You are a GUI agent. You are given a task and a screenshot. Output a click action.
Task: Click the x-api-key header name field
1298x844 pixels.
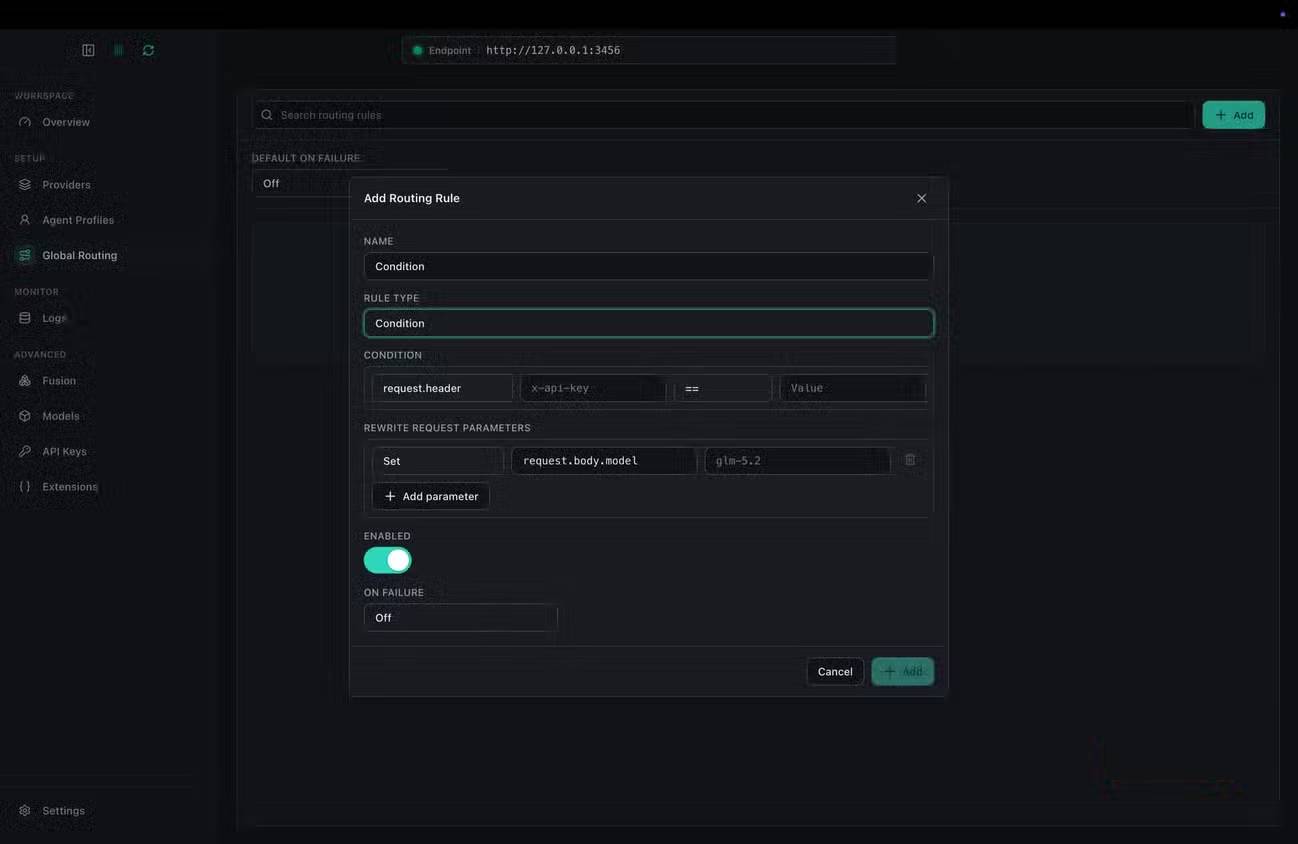[593, 388]
